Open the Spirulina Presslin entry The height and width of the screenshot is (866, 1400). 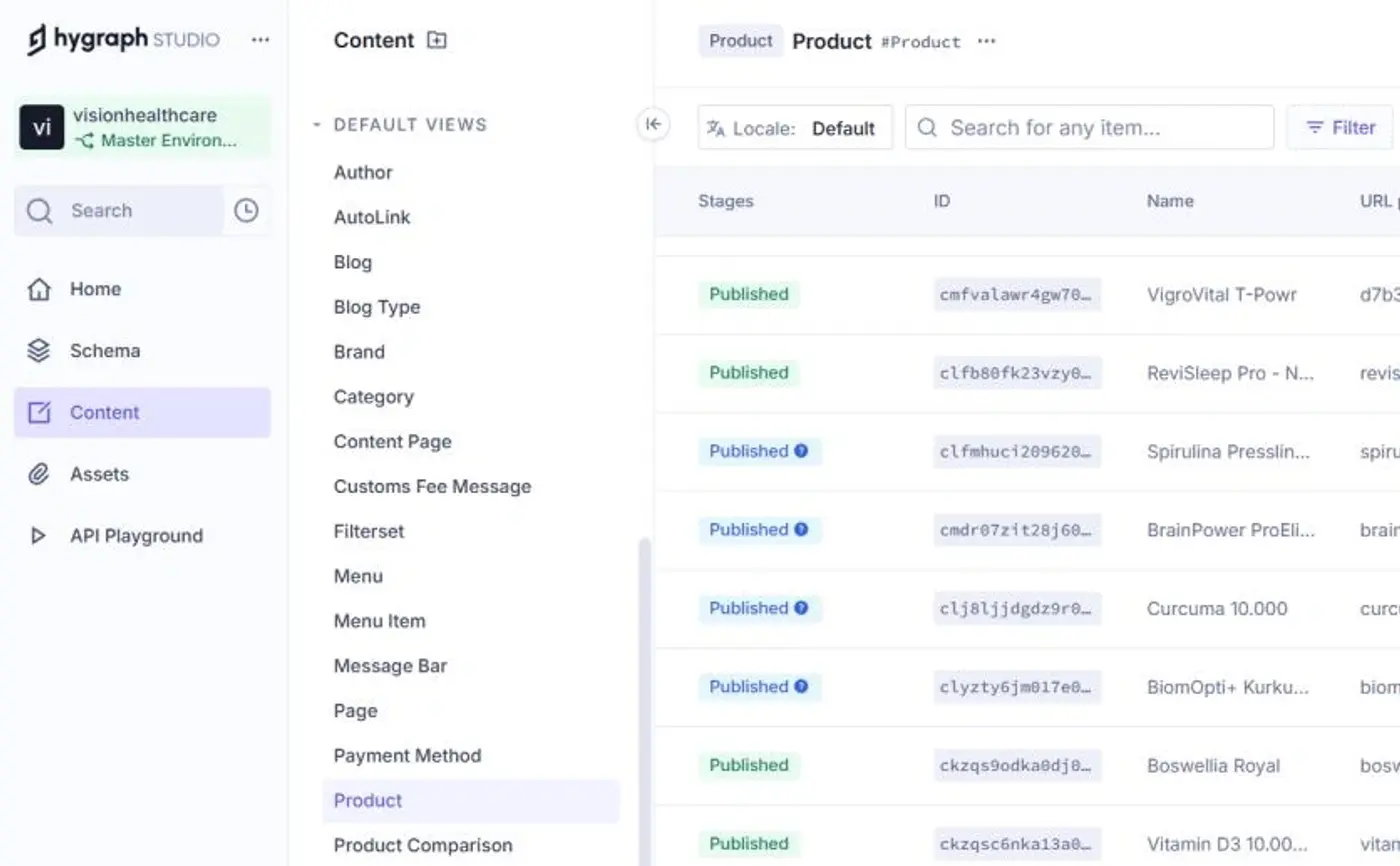[x=1228, y=452]
